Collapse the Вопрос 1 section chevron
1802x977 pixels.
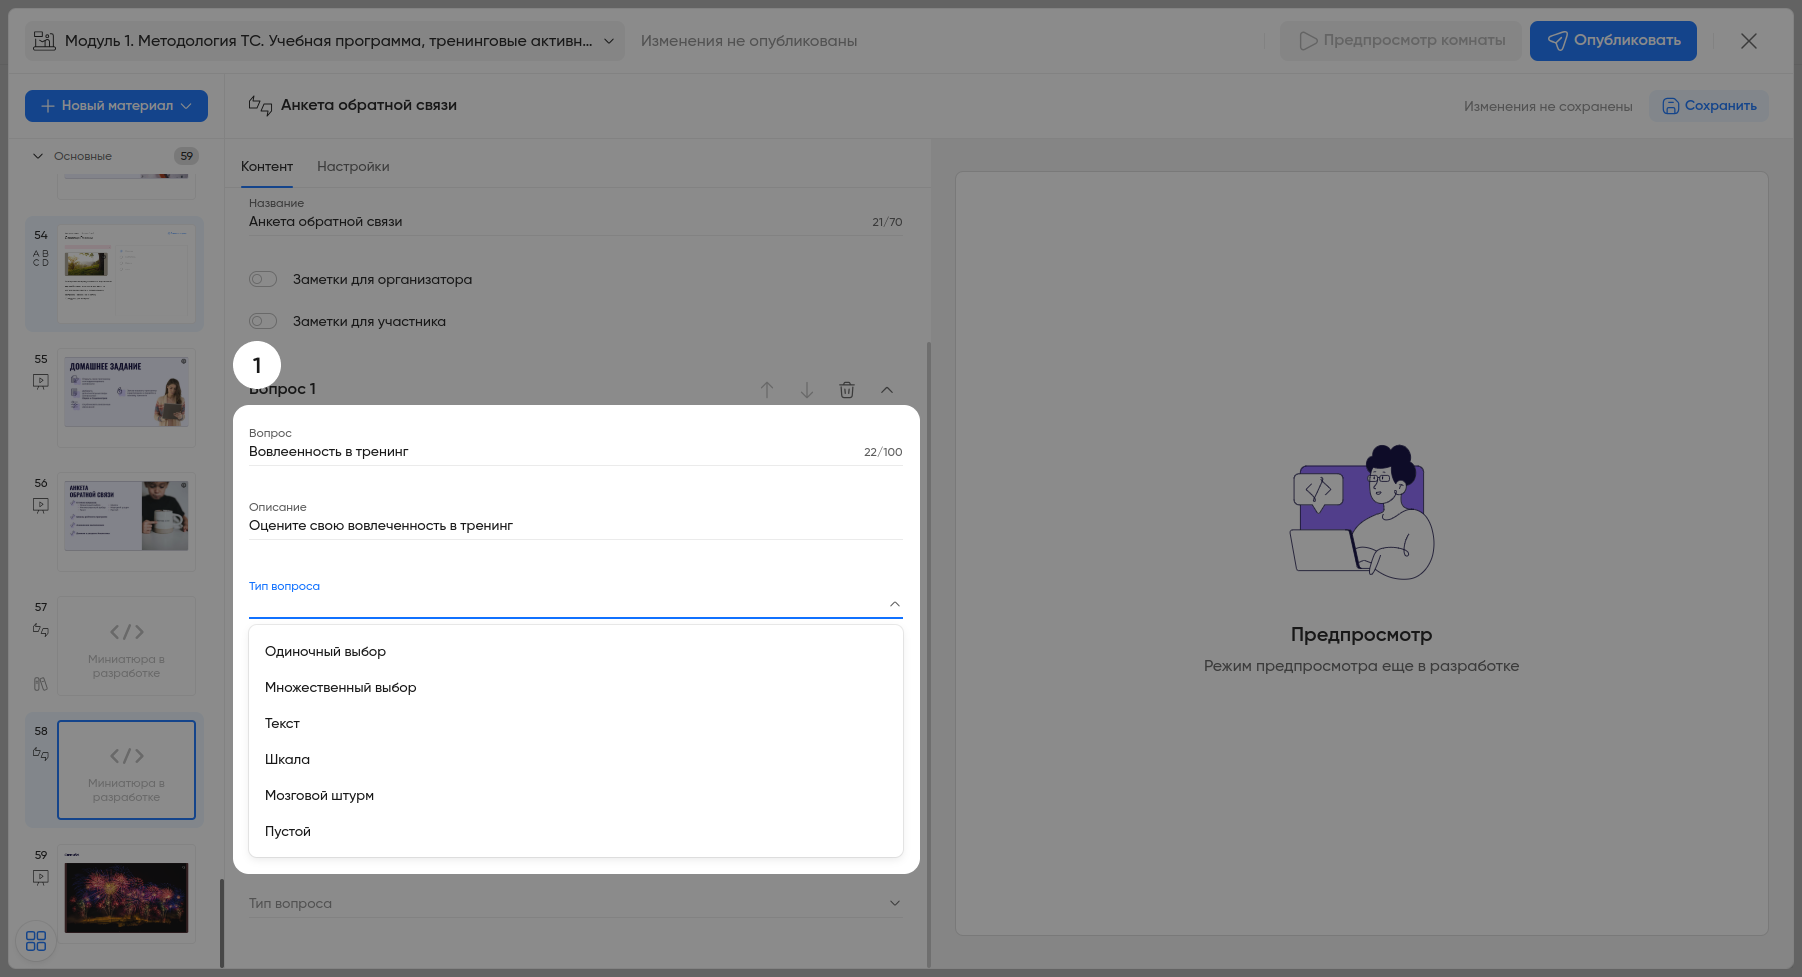coord(887,390)
